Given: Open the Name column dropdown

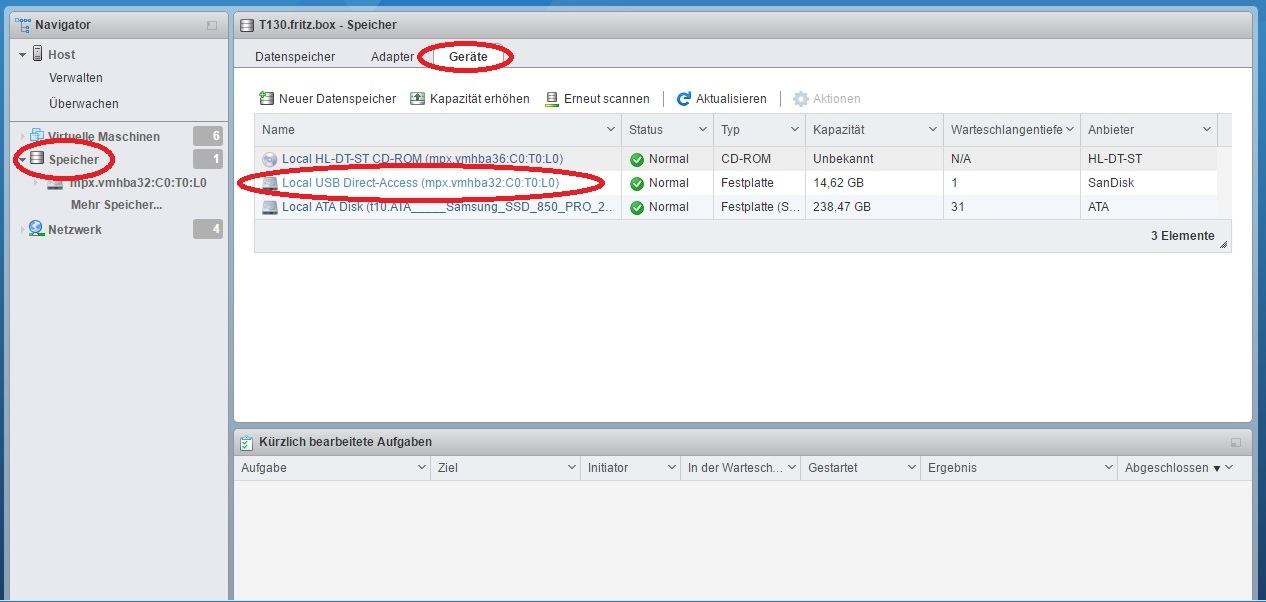Looking at the screenshot, I should tap(611, 130).
